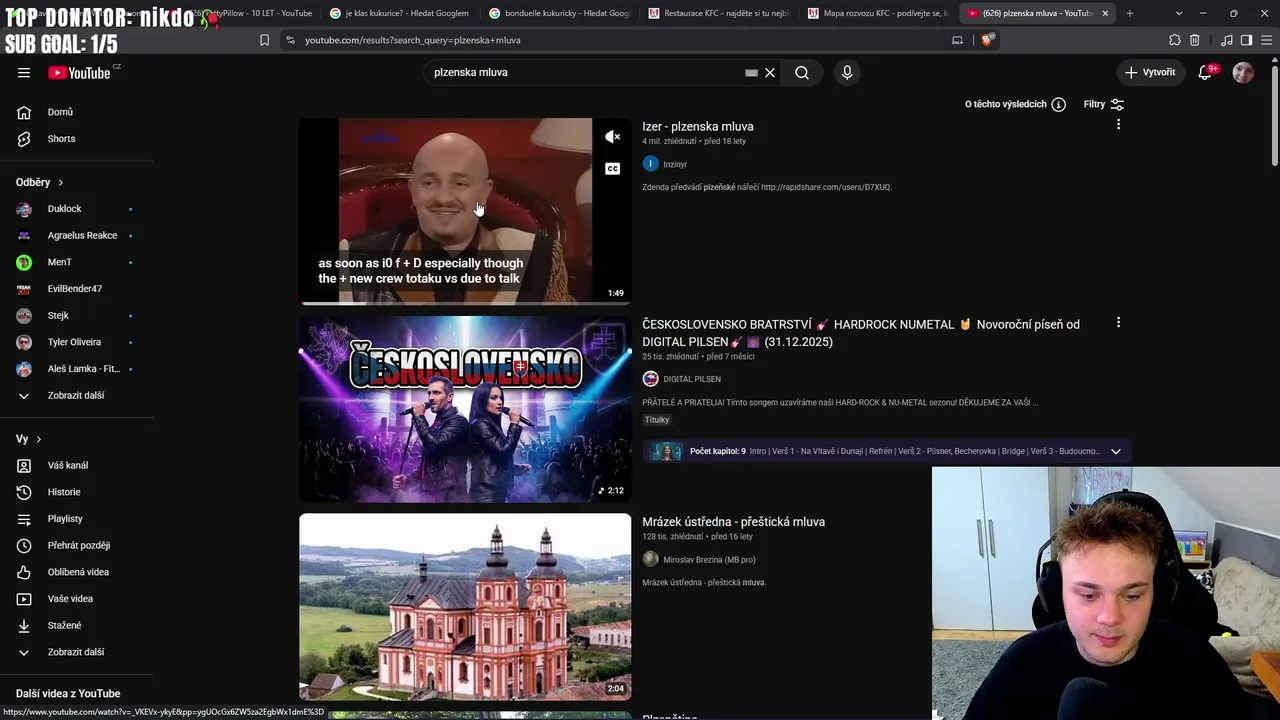Open the account avatar menu
The height and width of the screenshot is (720, 1280).
(x=1243, y=72)
